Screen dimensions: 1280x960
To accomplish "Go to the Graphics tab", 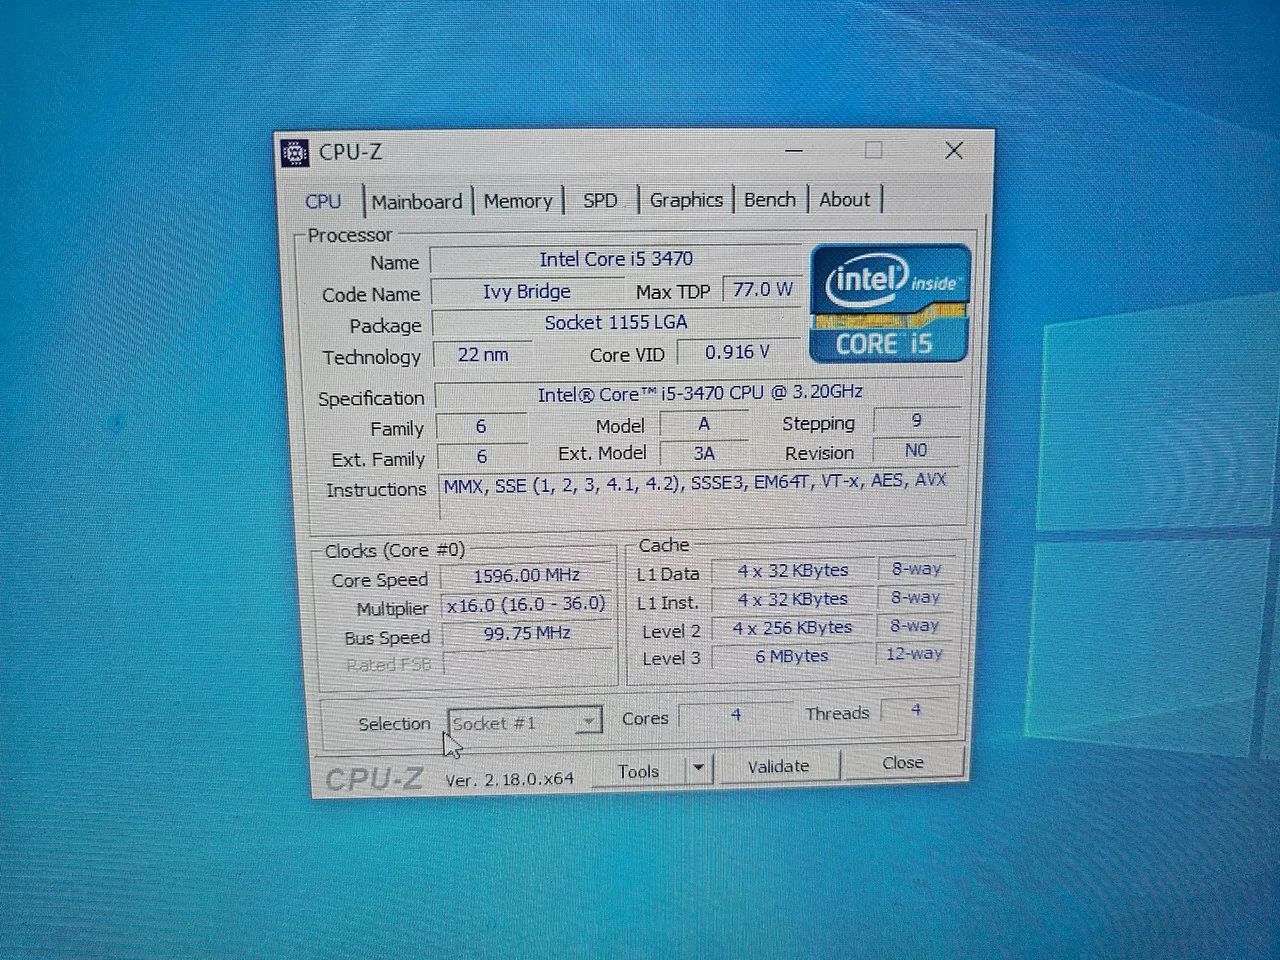I will point(686,199).
